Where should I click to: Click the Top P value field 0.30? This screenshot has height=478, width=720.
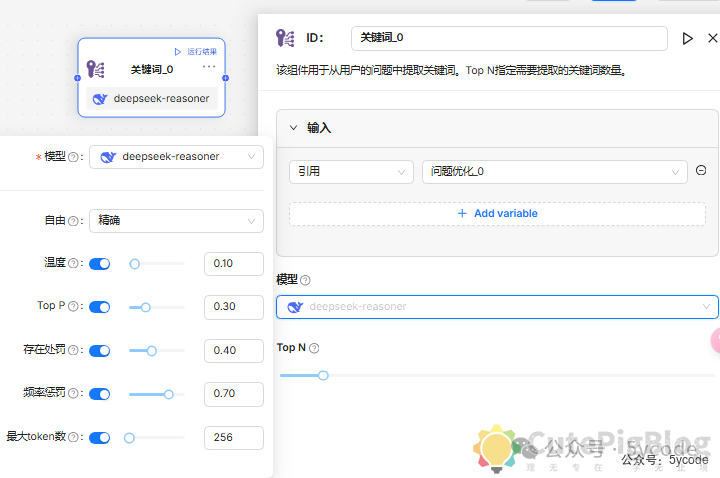click(x=234, y=307)
